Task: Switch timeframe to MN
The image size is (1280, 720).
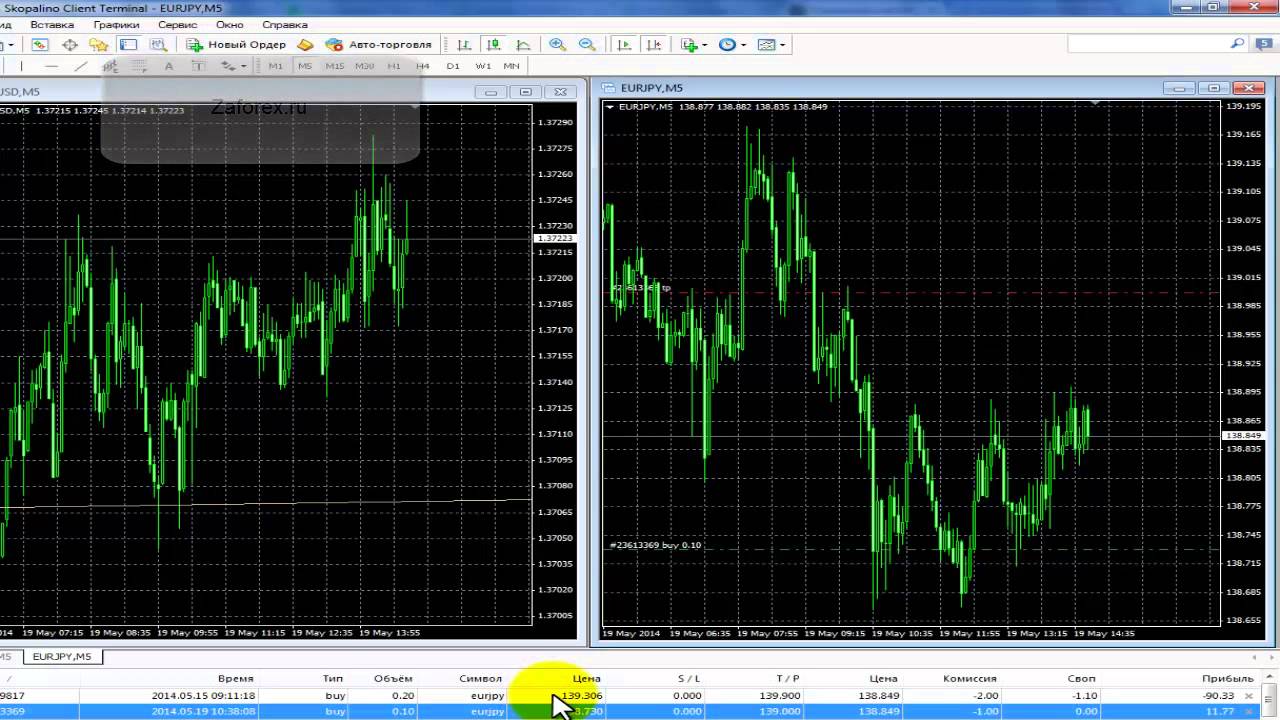Action: 511,66
